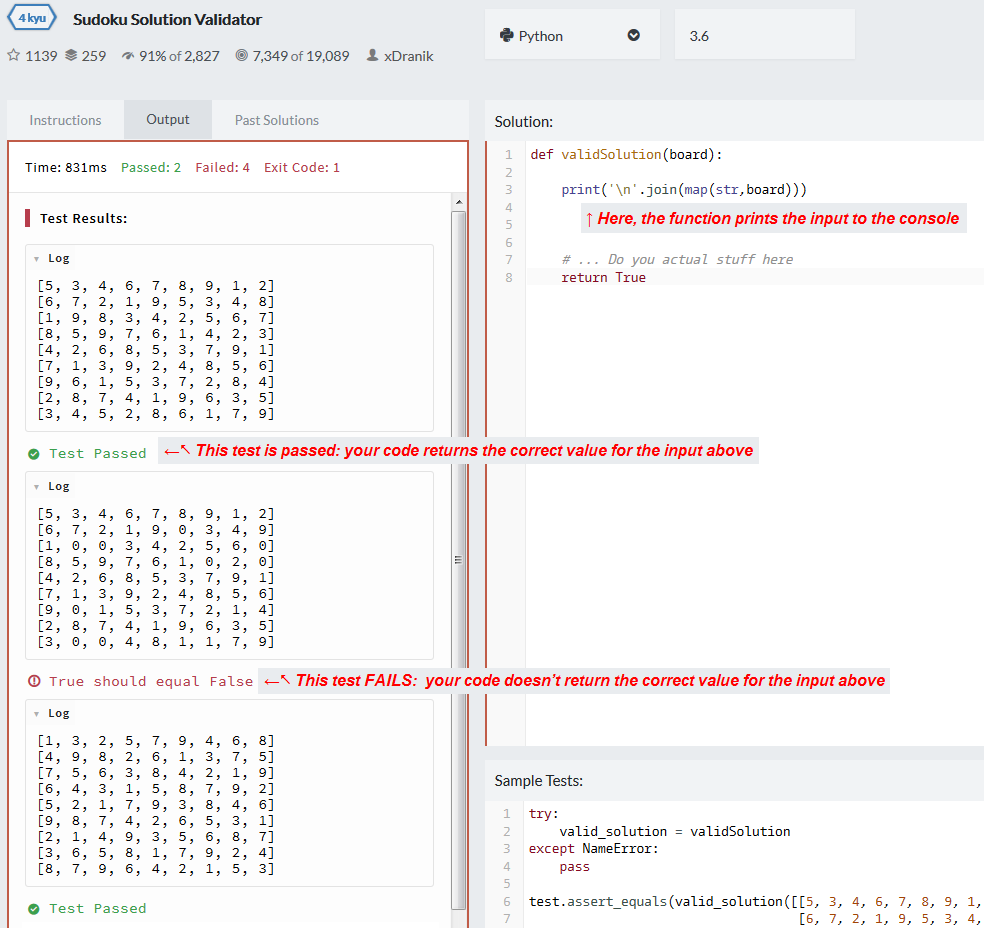
Task: Click the Python logo icon in language selector
Action: [x=506, y=35]
